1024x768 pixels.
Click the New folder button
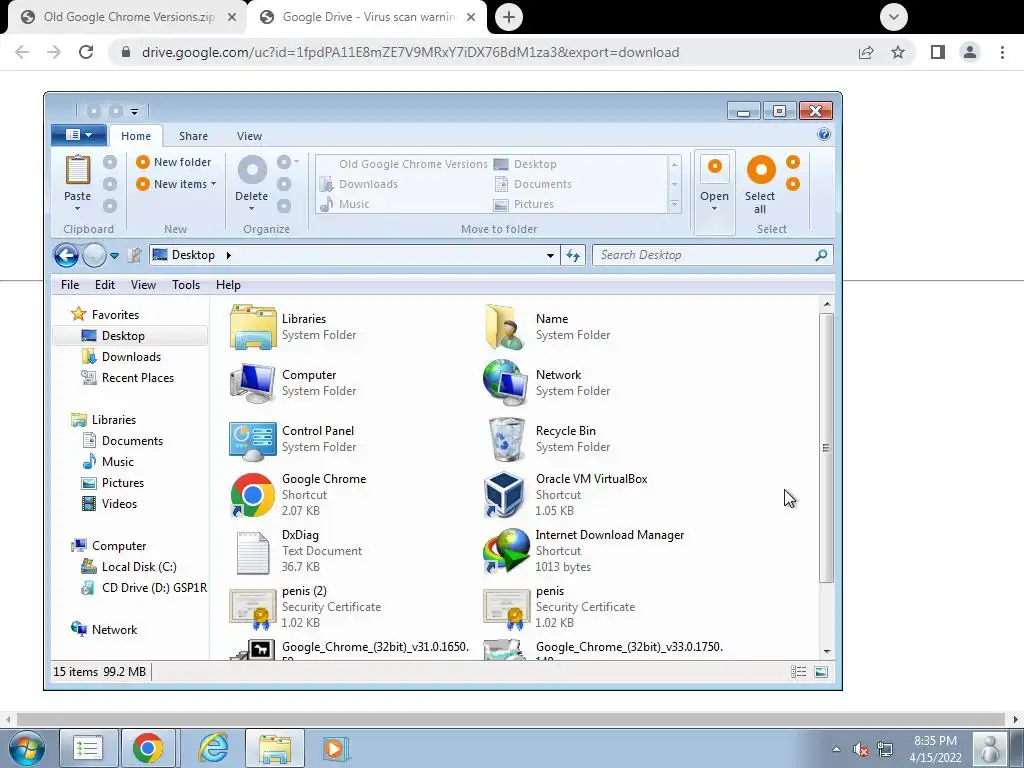coord(174,162)
